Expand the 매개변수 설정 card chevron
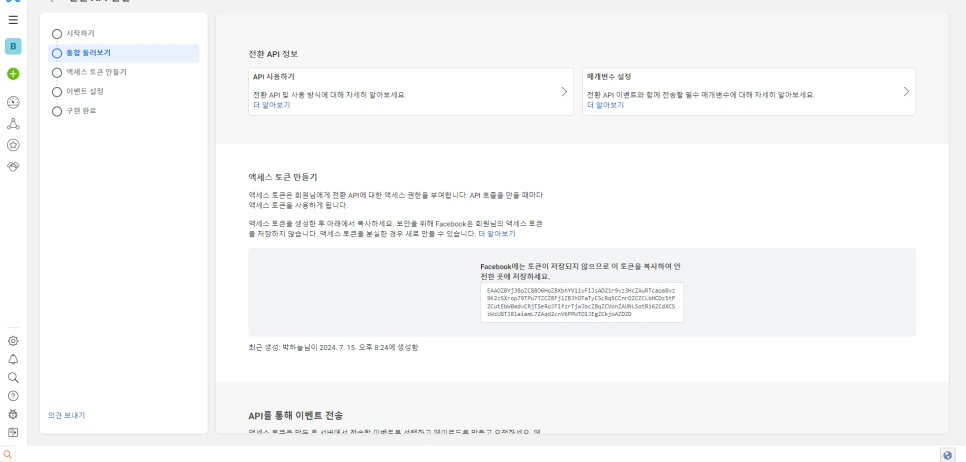 point(906,92)
